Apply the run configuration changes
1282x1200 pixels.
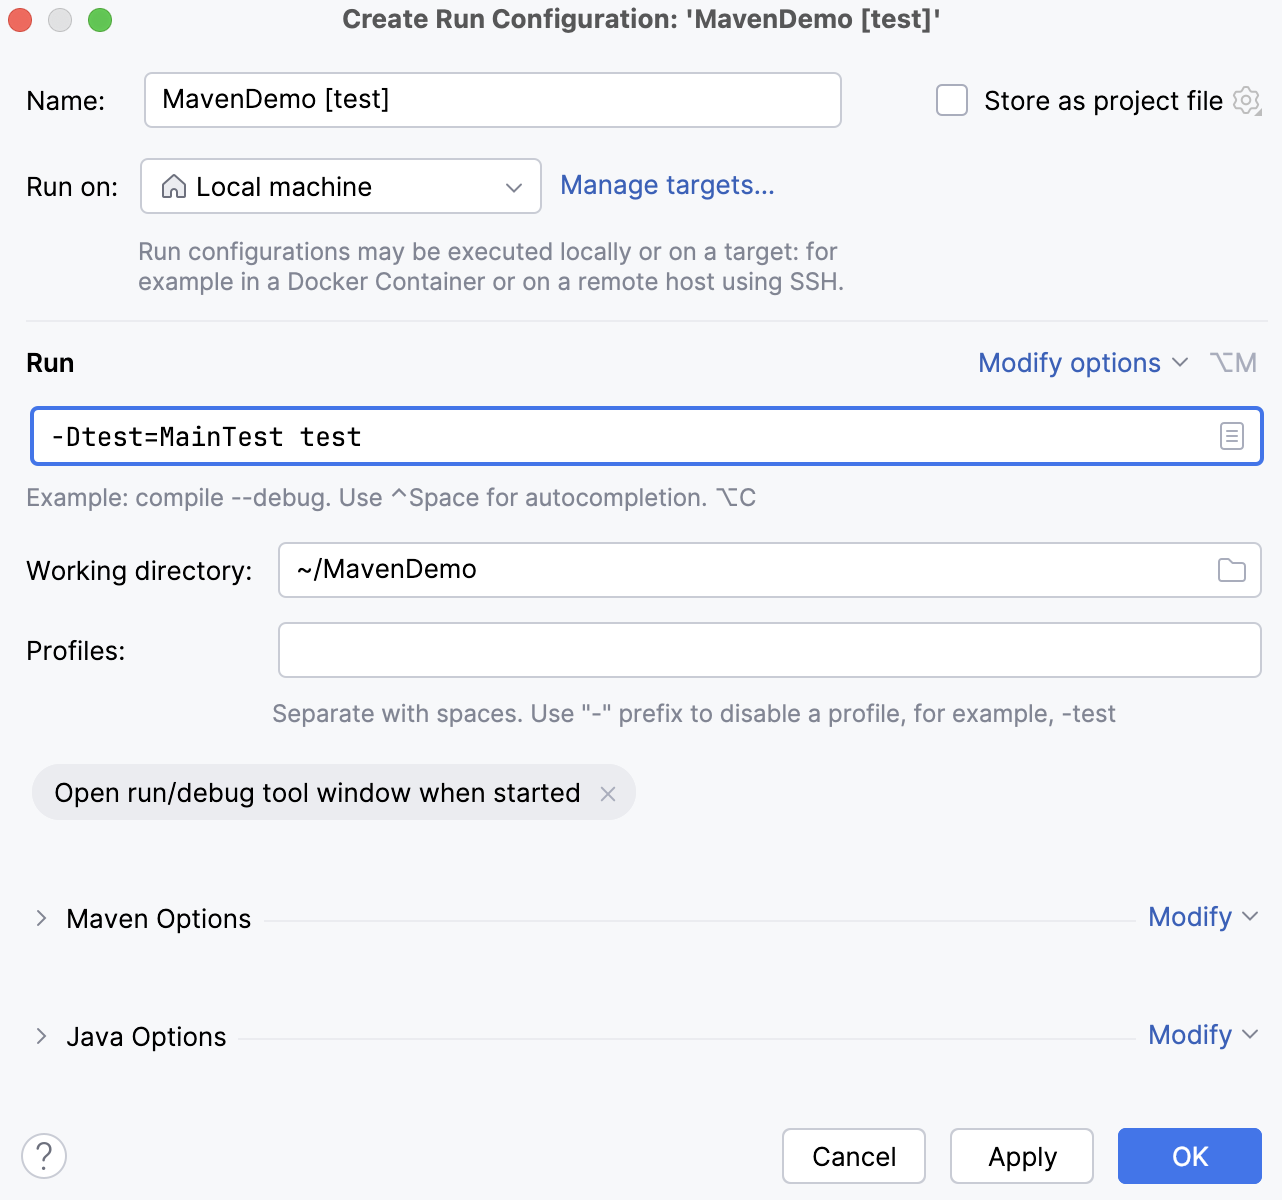pos(1021,1155)
